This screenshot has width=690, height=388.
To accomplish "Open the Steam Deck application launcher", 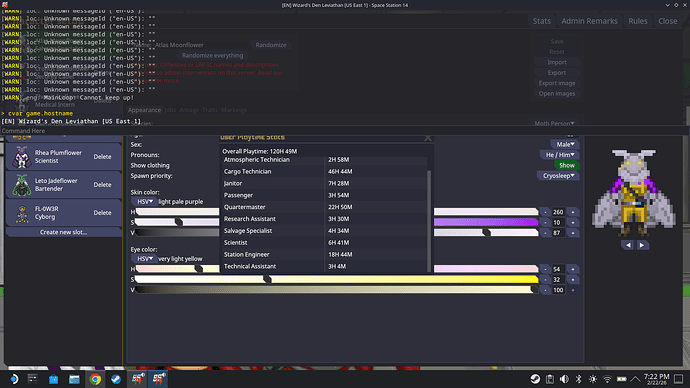I will 14,379.
